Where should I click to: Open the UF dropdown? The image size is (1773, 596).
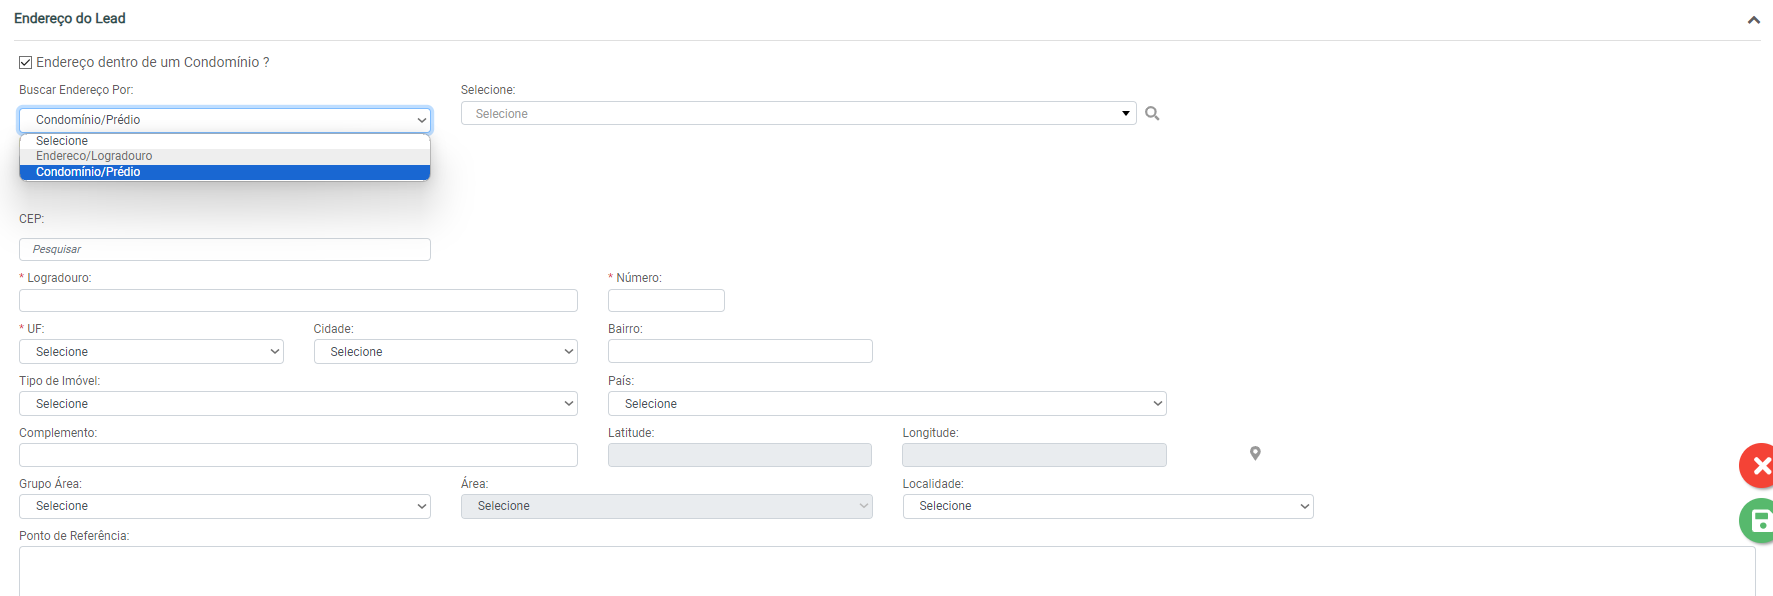(151, 352)
